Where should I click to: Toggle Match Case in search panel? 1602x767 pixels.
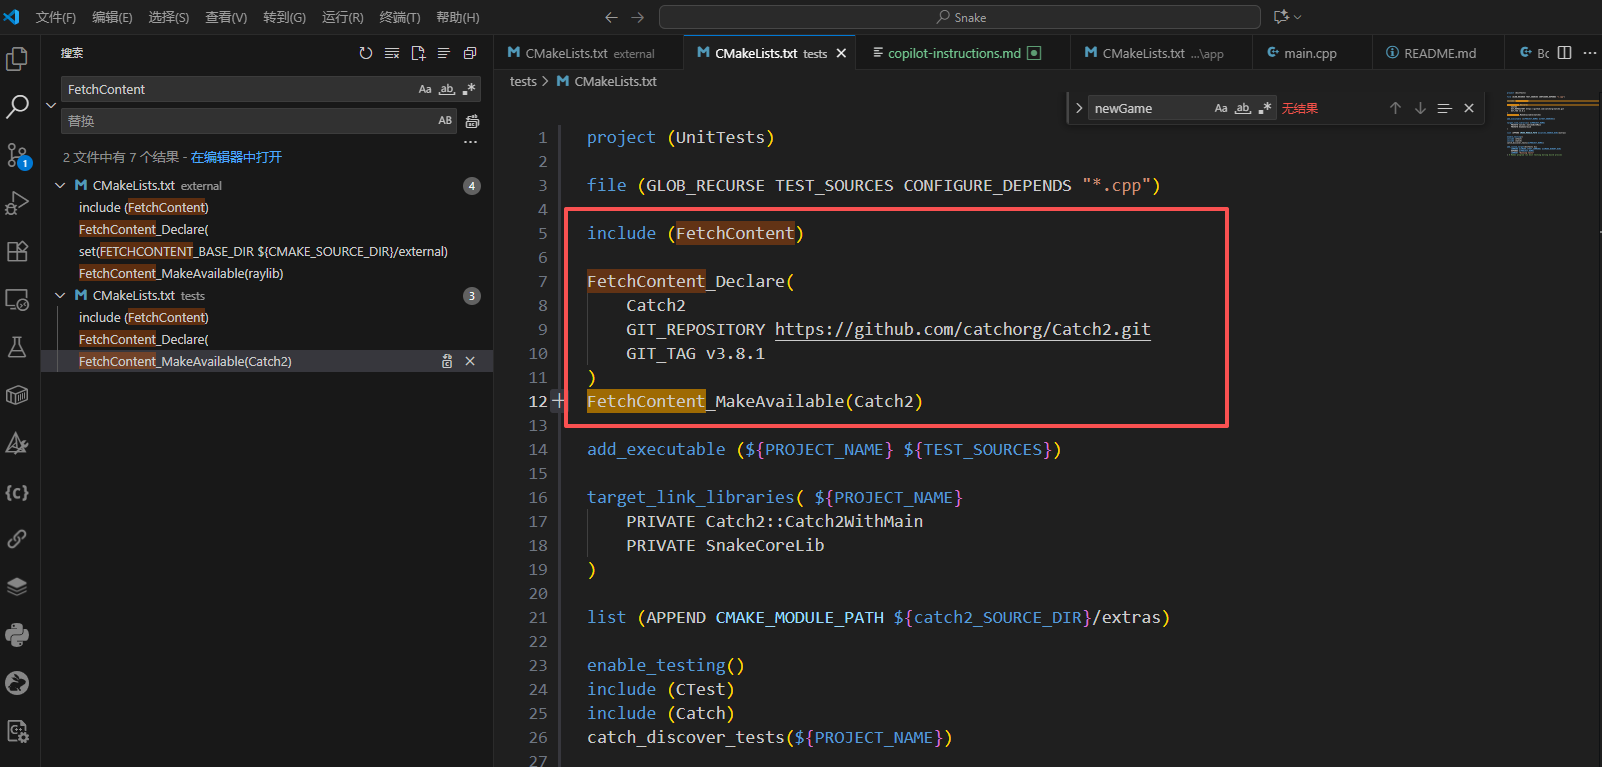425,89
